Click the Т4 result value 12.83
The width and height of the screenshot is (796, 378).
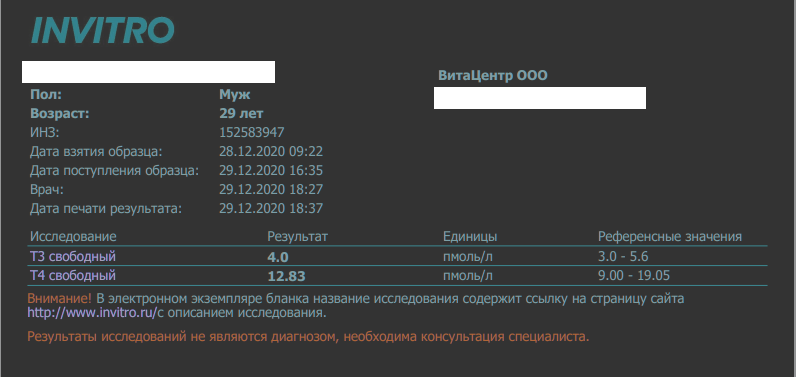286,277
